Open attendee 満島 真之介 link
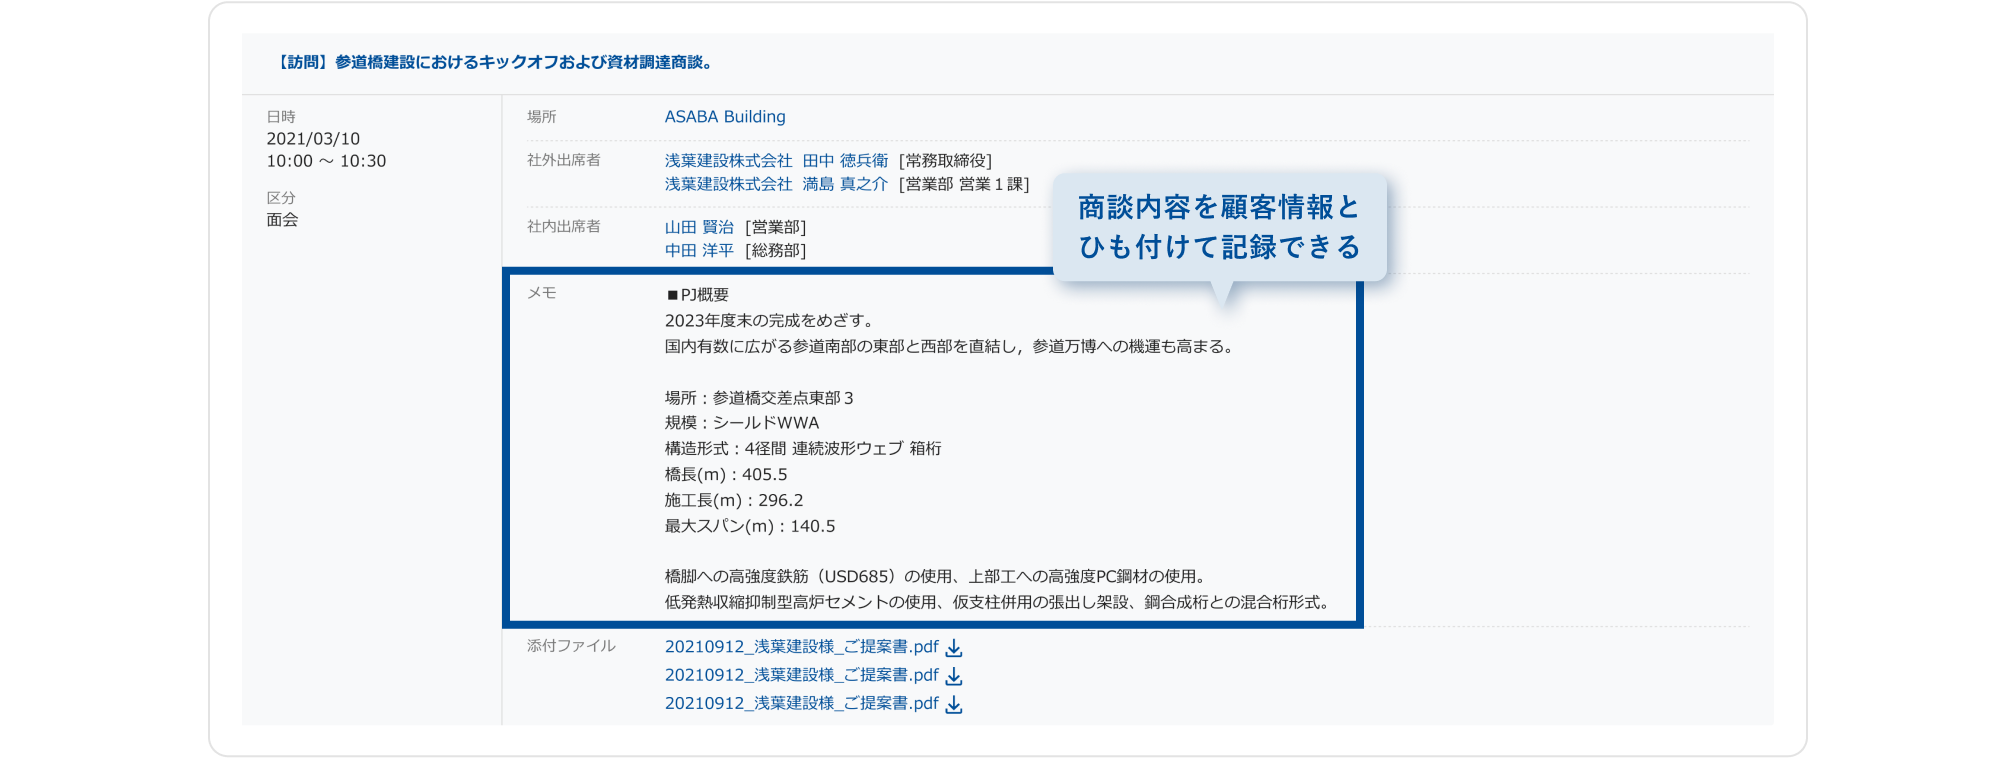This screenshot has height=758, width=2016. click(x=845, y=184)
